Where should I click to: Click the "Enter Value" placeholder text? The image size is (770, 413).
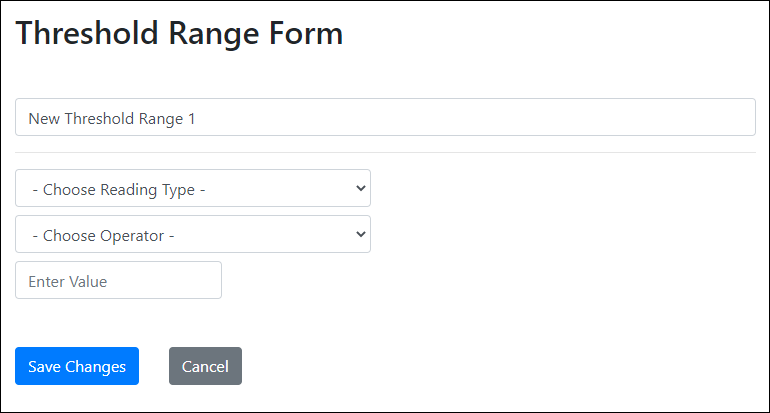pyautogui.click(x=68, y=282)
